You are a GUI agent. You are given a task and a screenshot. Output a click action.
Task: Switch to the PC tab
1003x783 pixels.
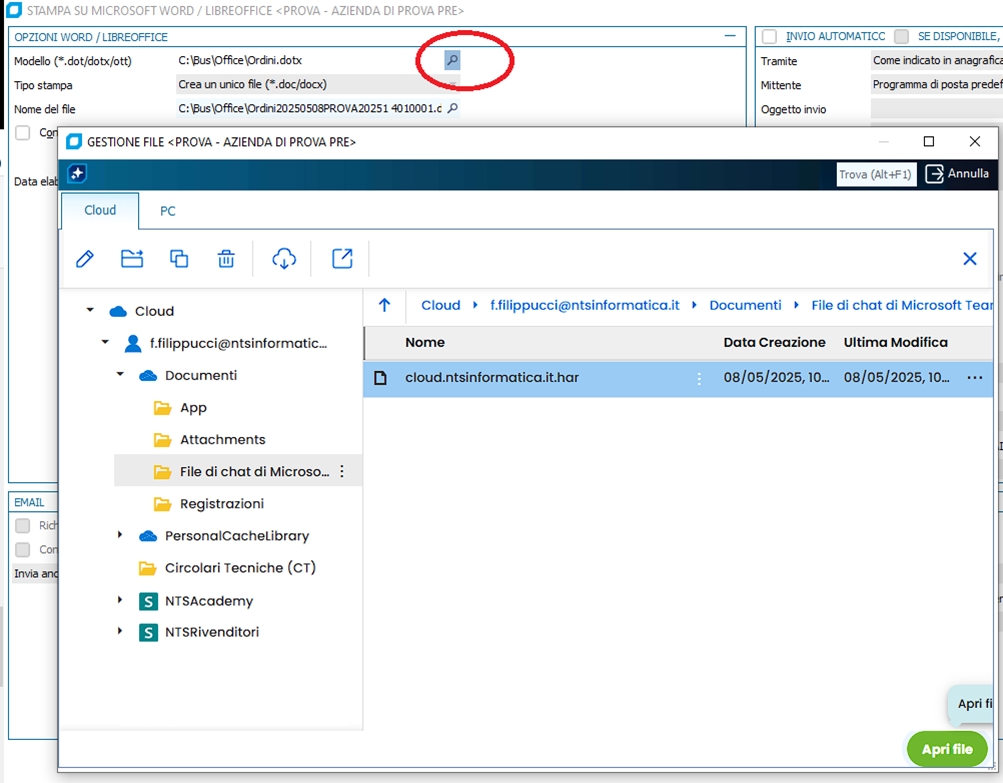[x=168, y=211]
